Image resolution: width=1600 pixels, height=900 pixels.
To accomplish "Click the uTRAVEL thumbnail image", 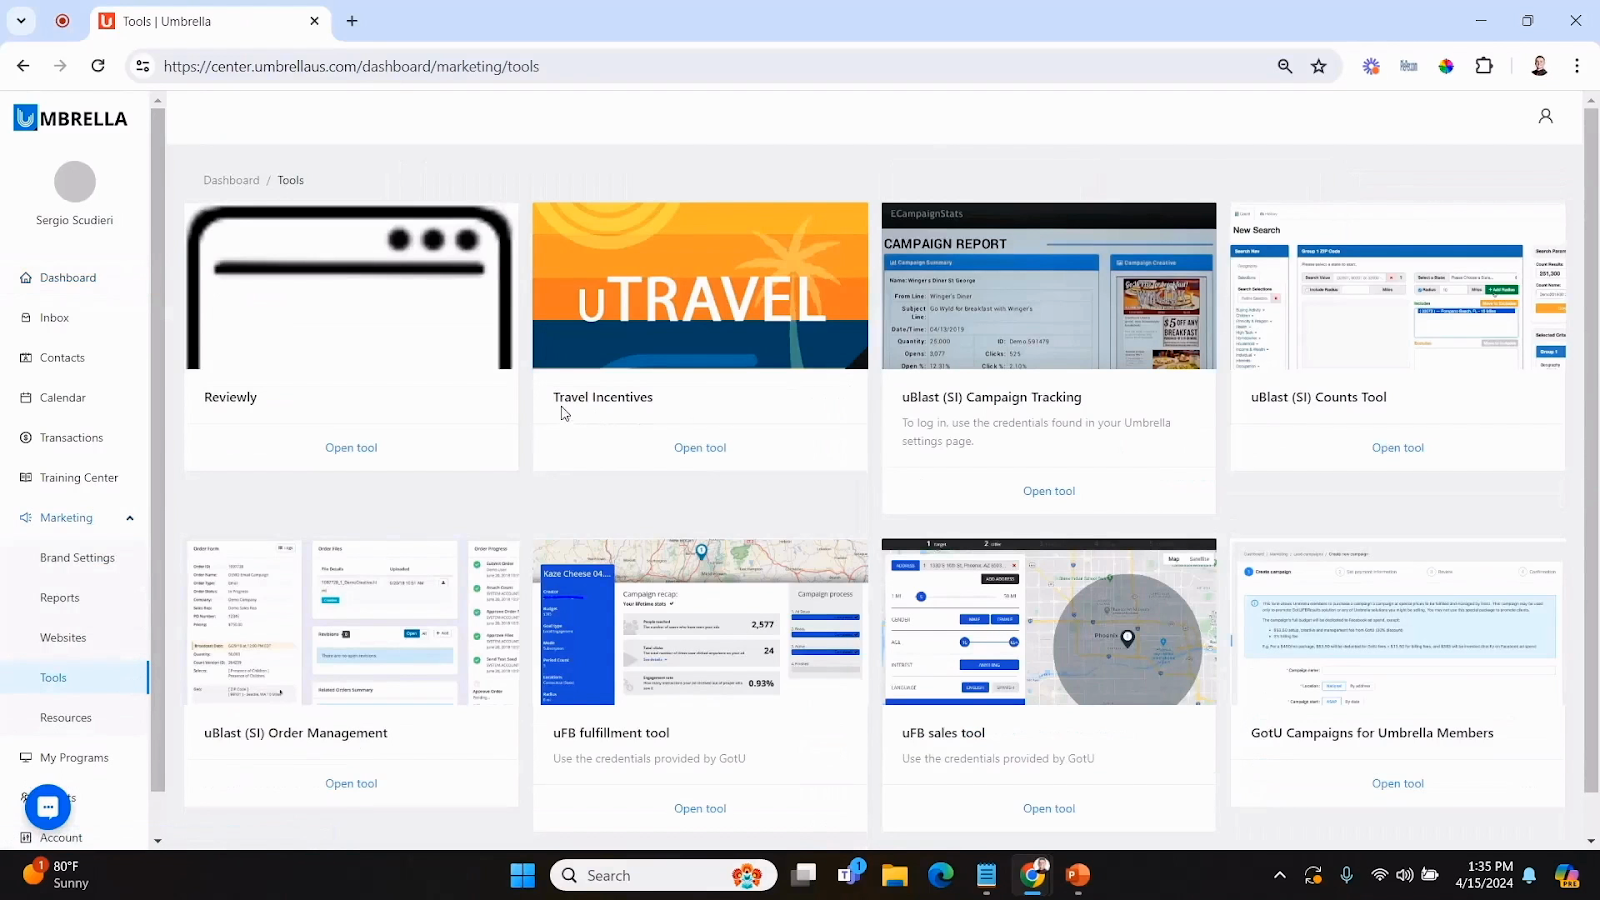I will (x=700, y=286).
